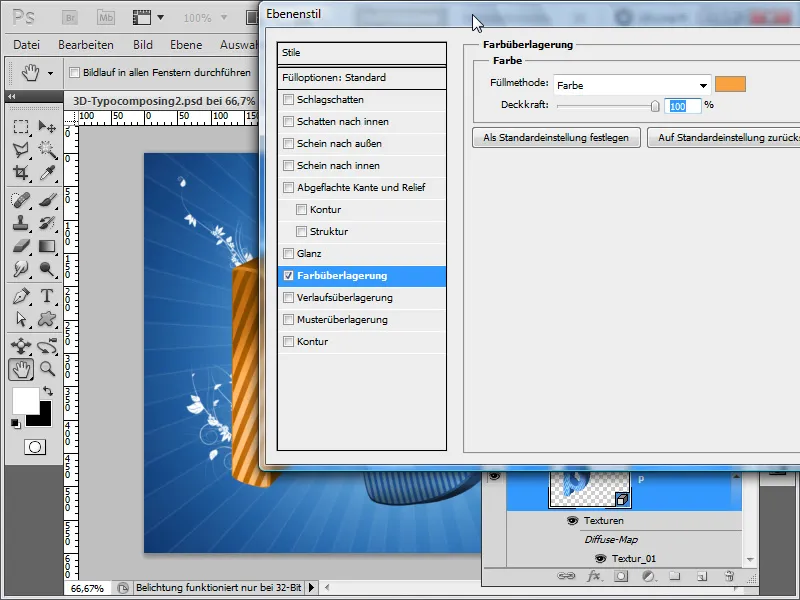Select the Custom Shape tool
Screen dimensions: 800x600
(x=47, y=319)
